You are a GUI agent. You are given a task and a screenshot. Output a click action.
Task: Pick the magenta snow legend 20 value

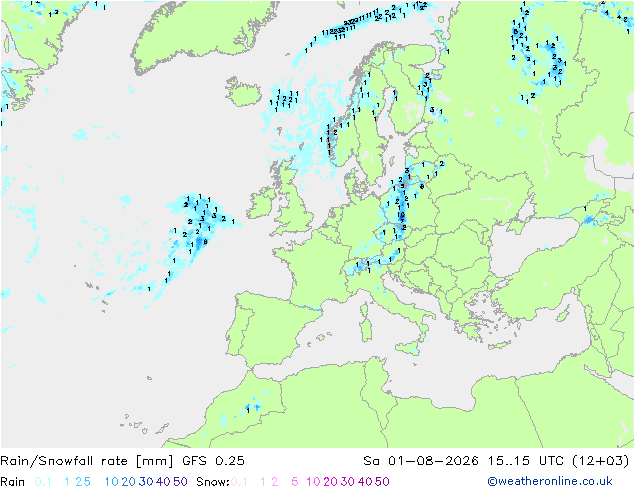coord(330,482)
